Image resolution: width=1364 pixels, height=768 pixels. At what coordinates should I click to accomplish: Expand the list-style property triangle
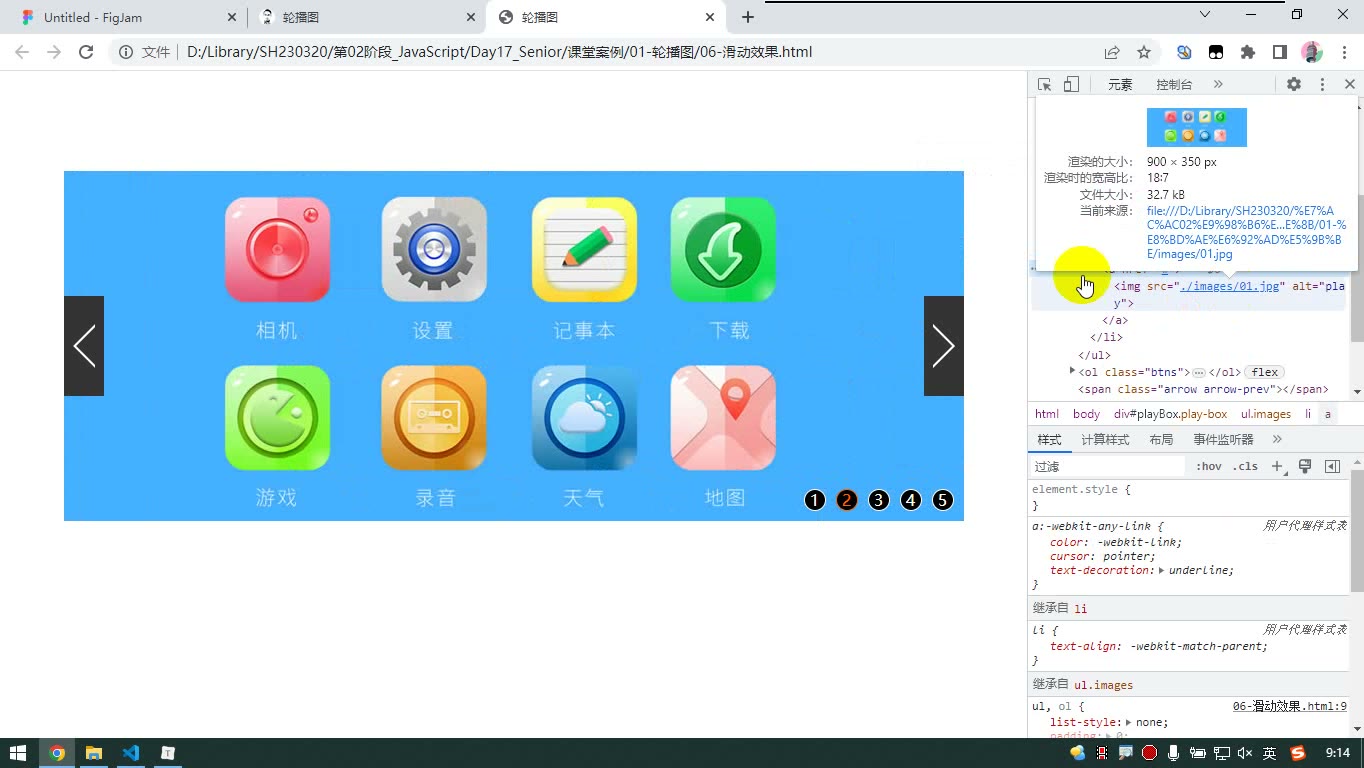coord(1129,722)
